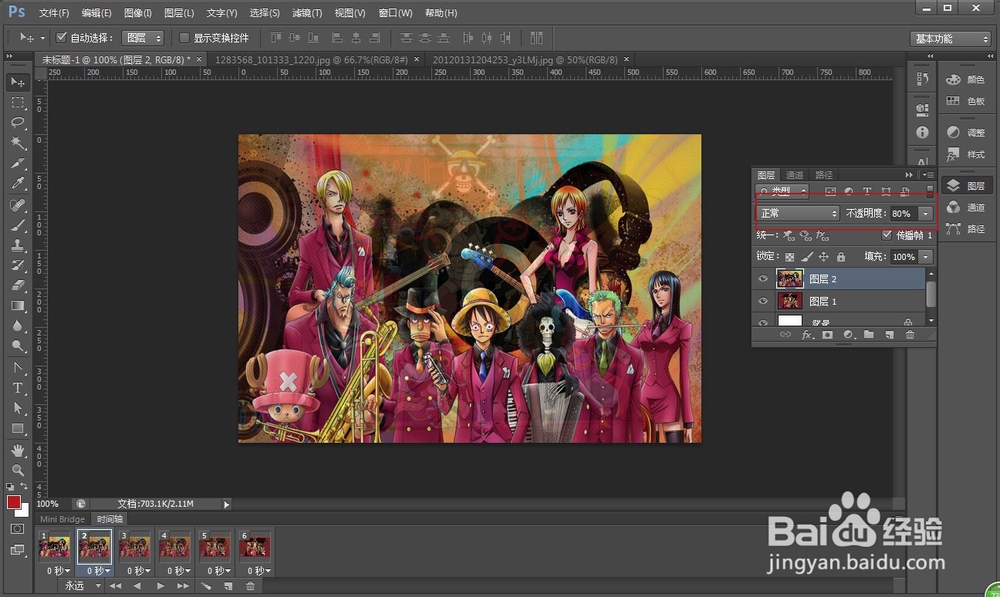Switch to the Mini Bridge tab

coord(62,519)
